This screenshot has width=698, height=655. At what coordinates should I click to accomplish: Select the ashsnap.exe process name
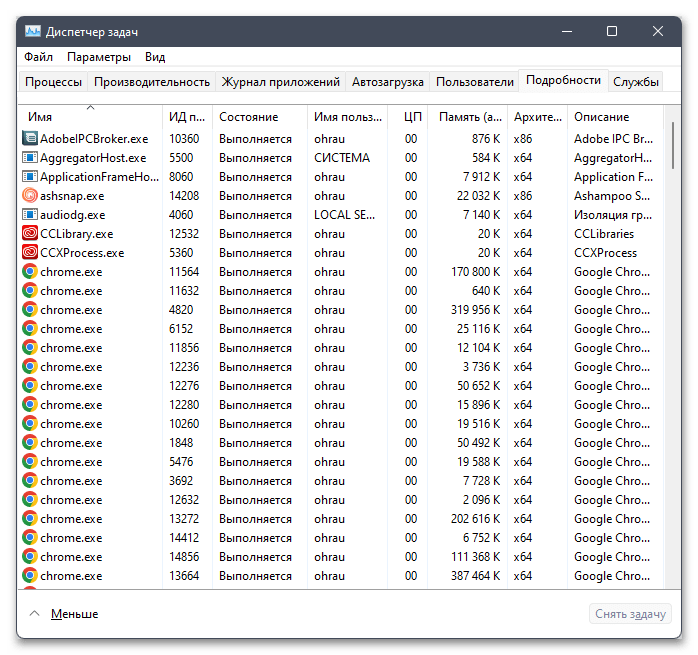click(72, 196)
